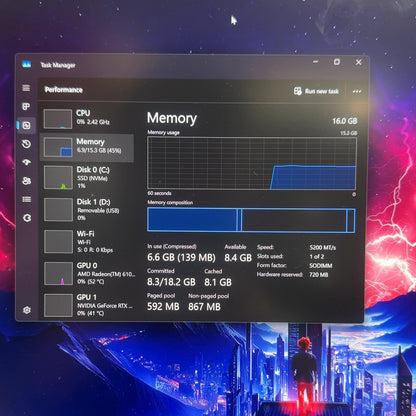Viewport: 416px width, 416px height.
Task: Open the Startup apps icon
Action: (26, 162)
